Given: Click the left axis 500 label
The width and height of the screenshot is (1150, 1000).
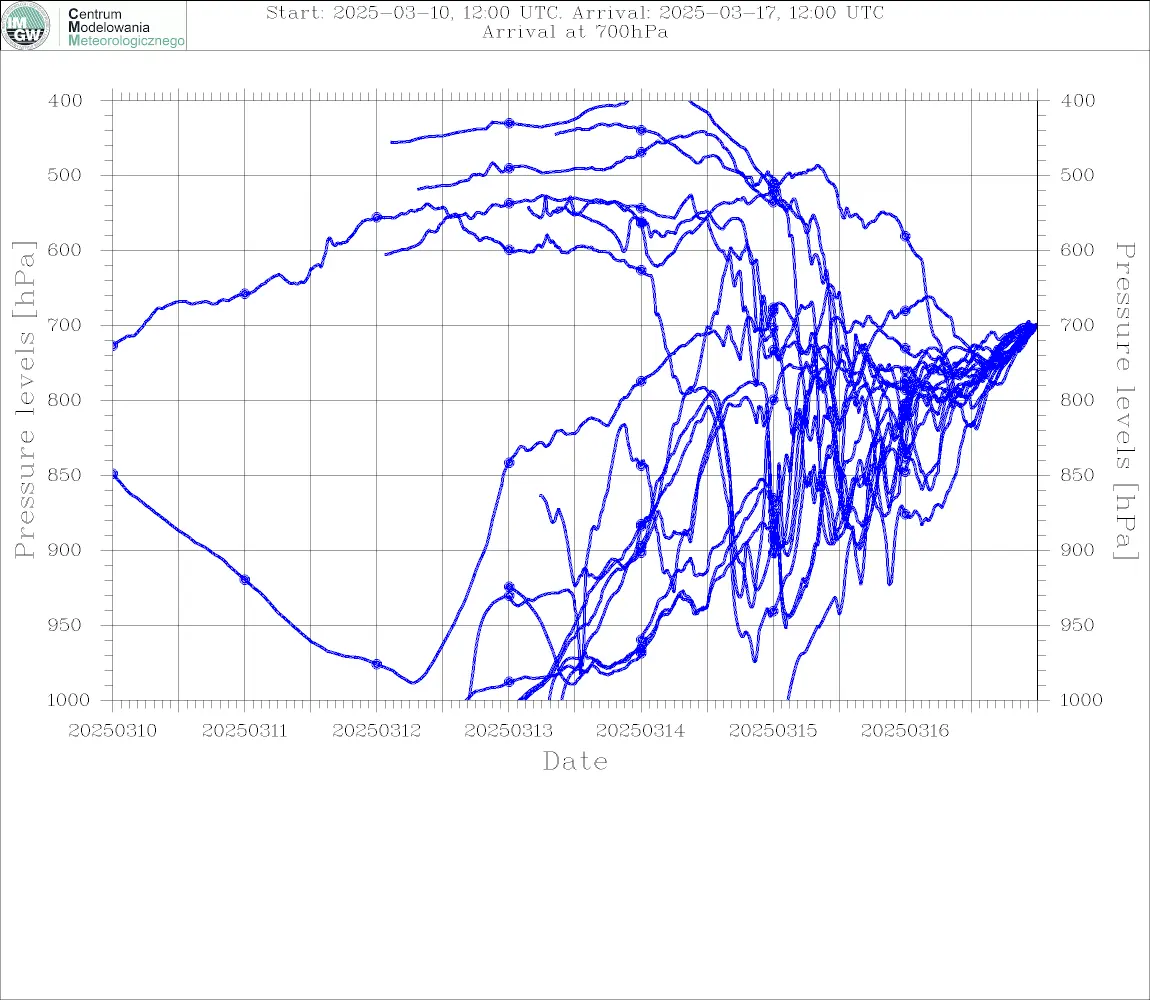Looking at the screenshot, I should (65, 175).
